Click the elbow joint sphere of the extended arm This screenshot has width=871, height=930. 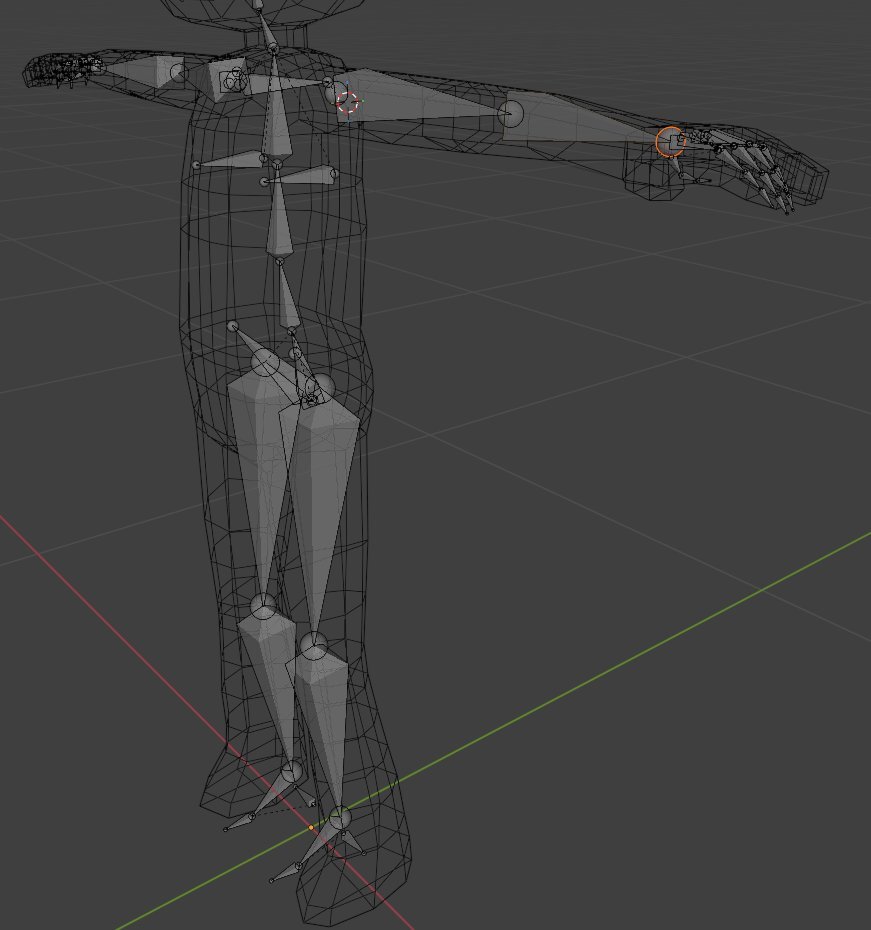point(511,114)
